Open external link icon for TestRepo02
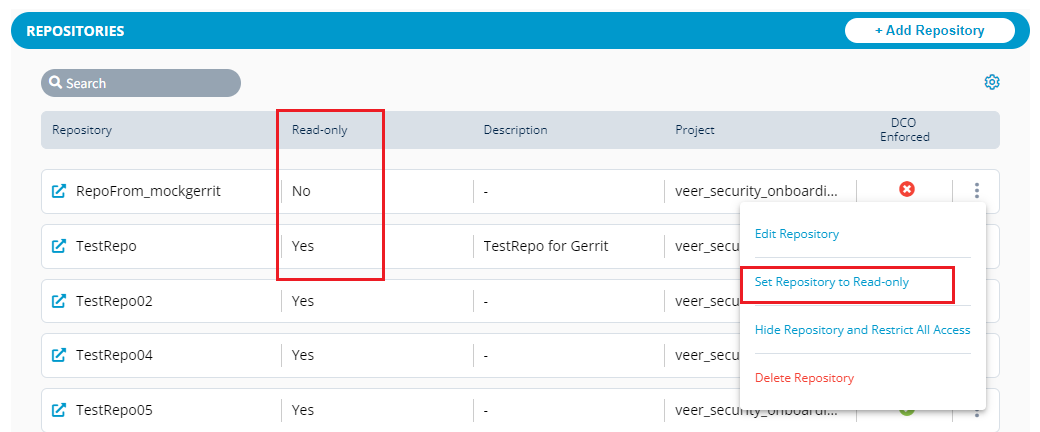Screen dimensions: 1040x432 pos(59,300)
